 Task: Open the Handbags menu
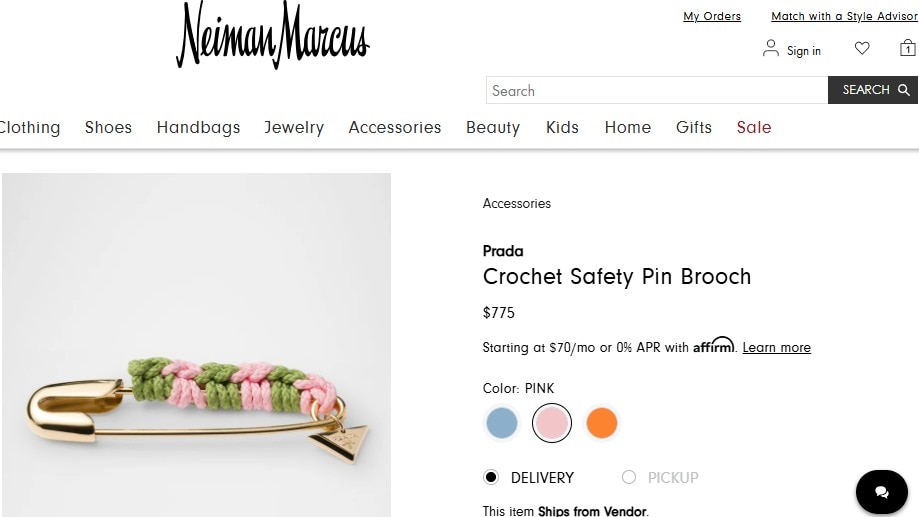198,127
